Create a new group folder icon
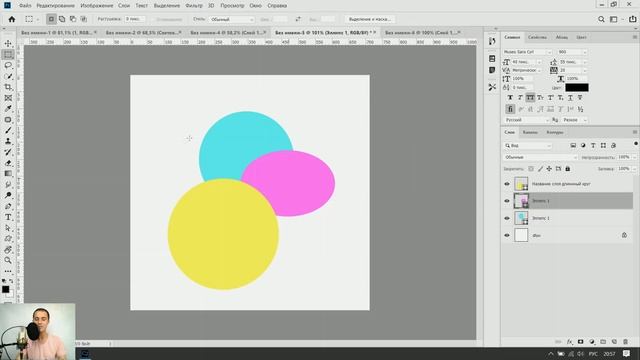 [603, 342]
